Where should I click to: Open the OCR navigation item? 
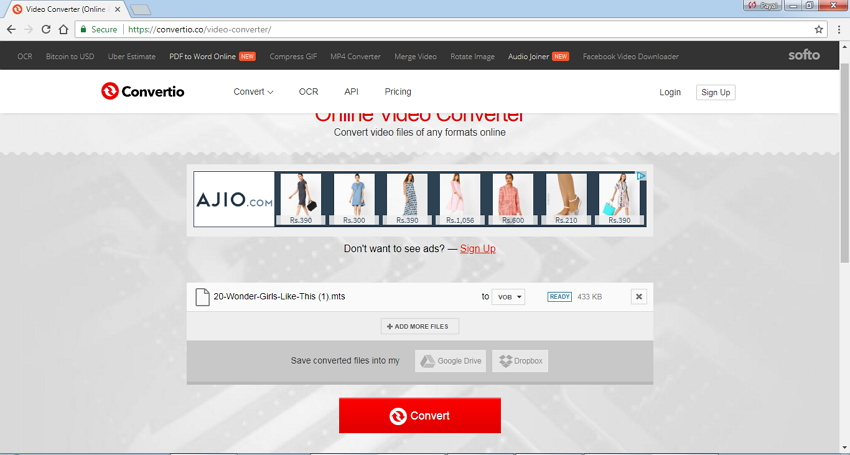(x=308, y=92)
